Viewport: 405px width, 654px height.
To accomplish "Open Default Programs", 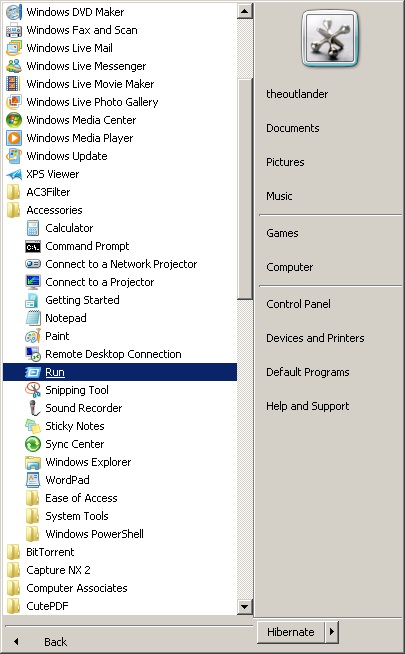I will click(x=308, y=372).
